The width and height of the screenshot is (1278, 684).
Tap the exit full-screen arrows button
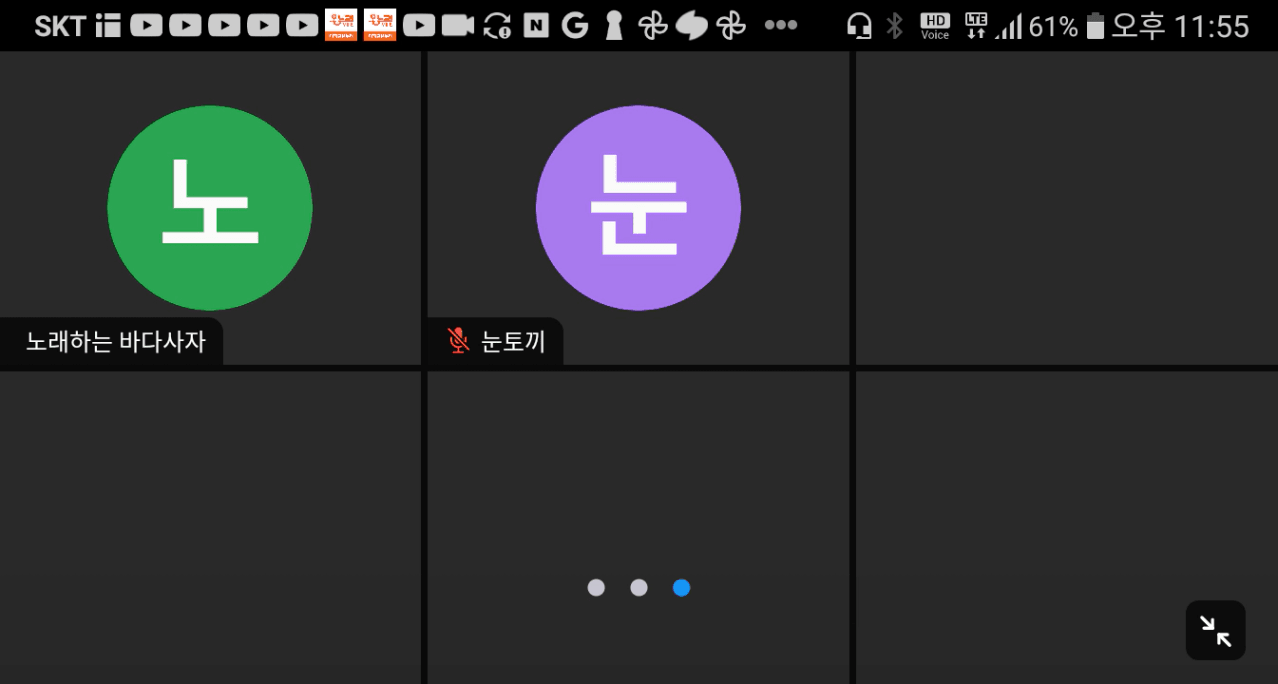(x=1215, y=630)
